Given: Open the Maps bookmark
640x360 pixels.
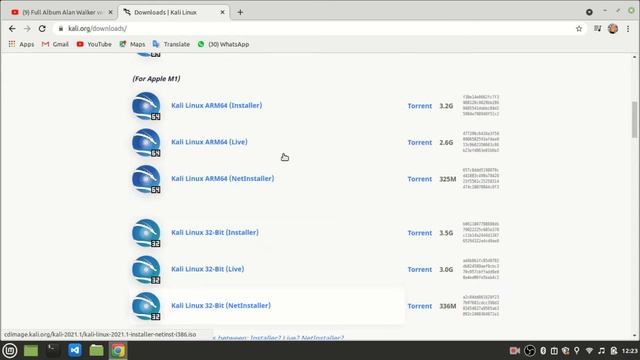Looking at the screenshot, I should coord(132,44).
